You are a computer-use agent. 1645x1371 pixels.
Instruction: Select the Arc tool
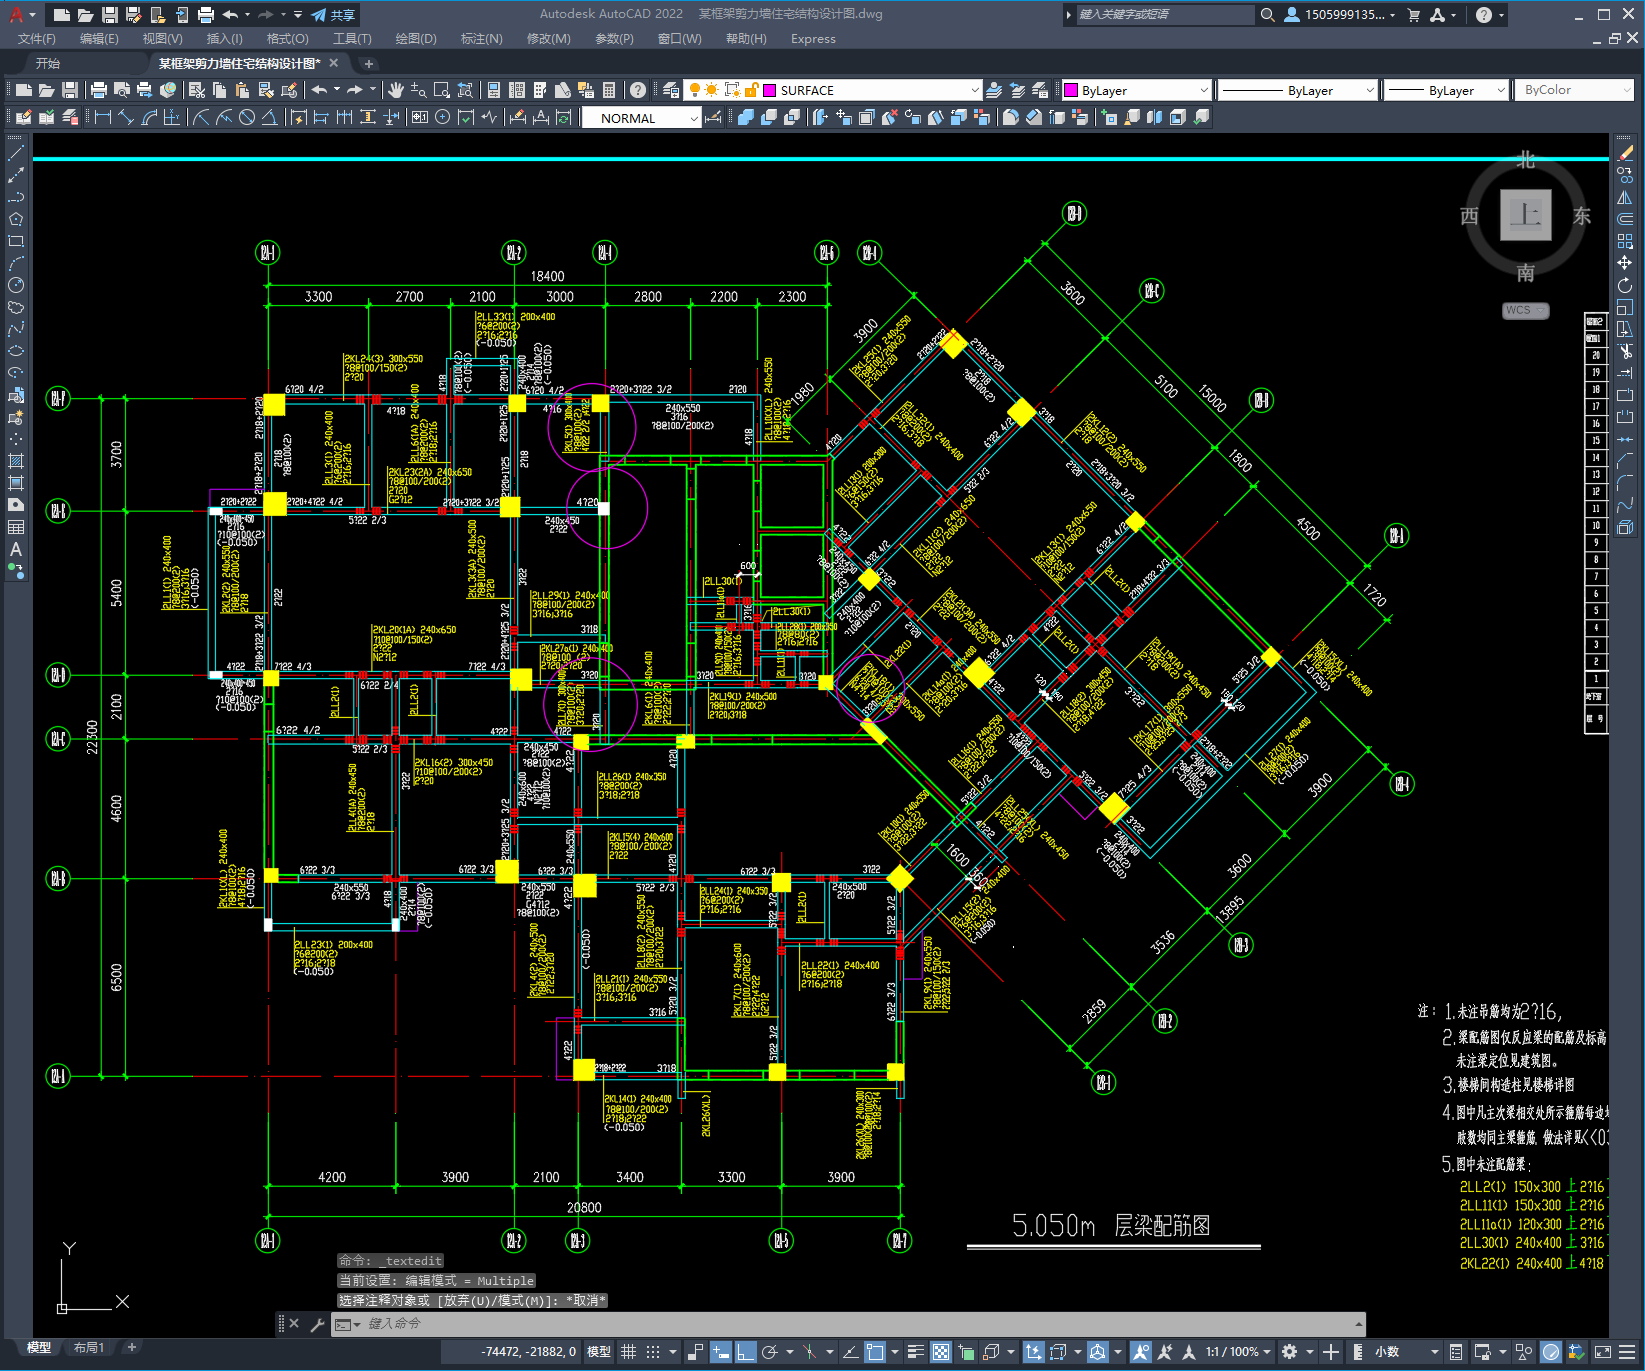point(16,263)
